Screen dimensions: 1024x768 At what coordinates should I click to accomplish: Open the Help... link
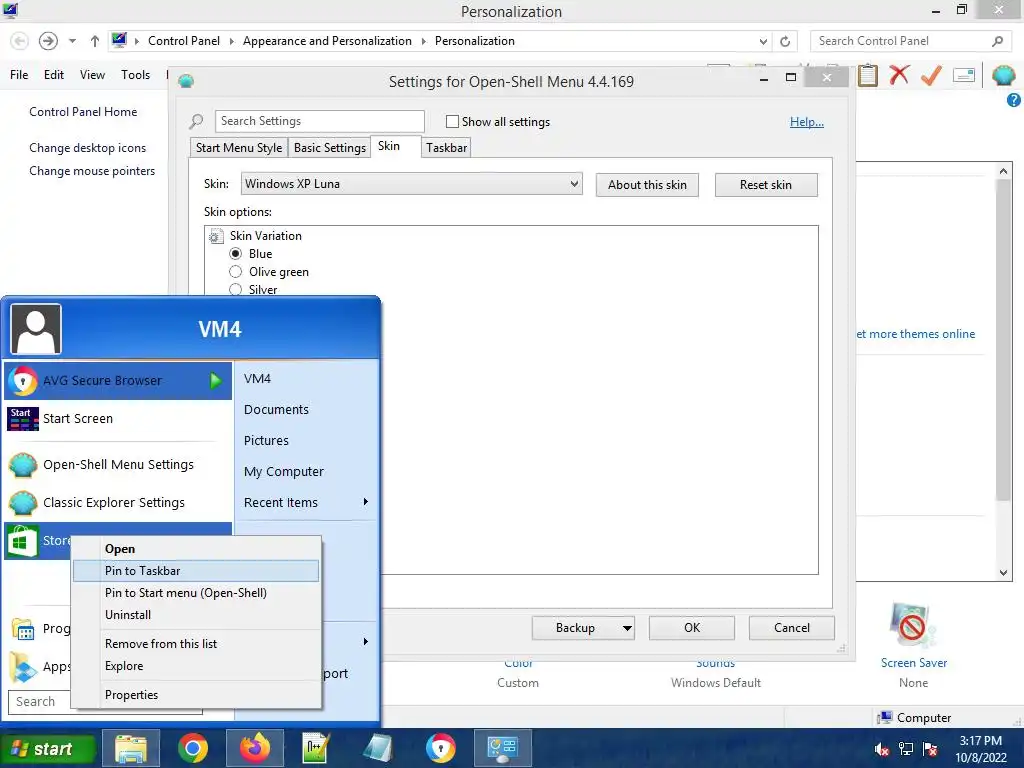pyautogui.click(x=807, y=122)
